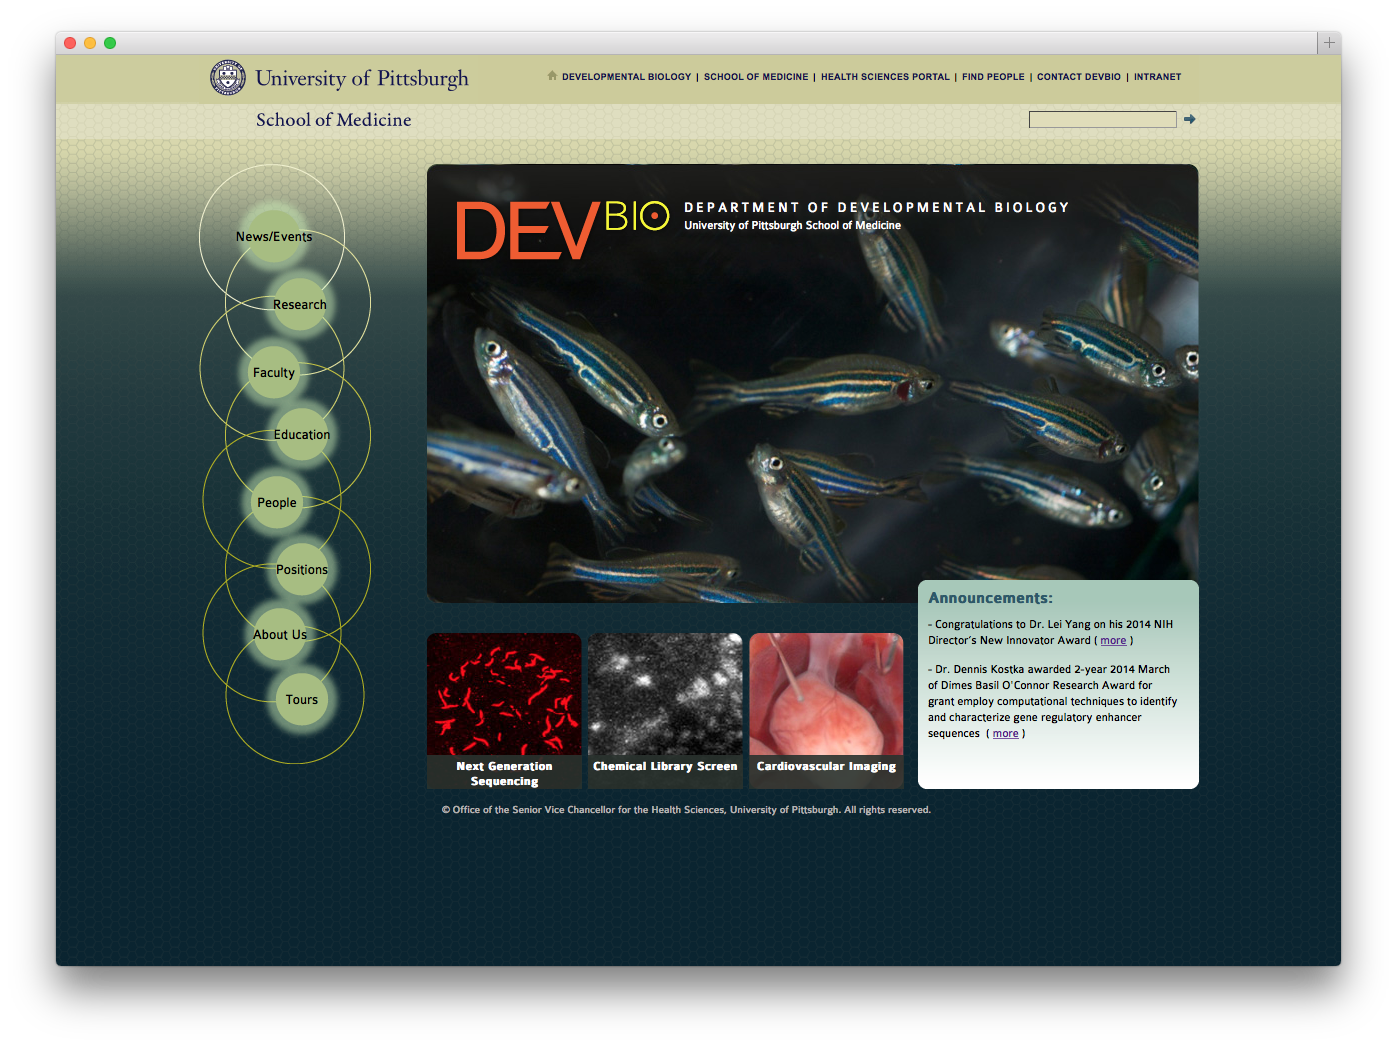
Task: Click the DEVBIO logo
Action: point(562,230)
